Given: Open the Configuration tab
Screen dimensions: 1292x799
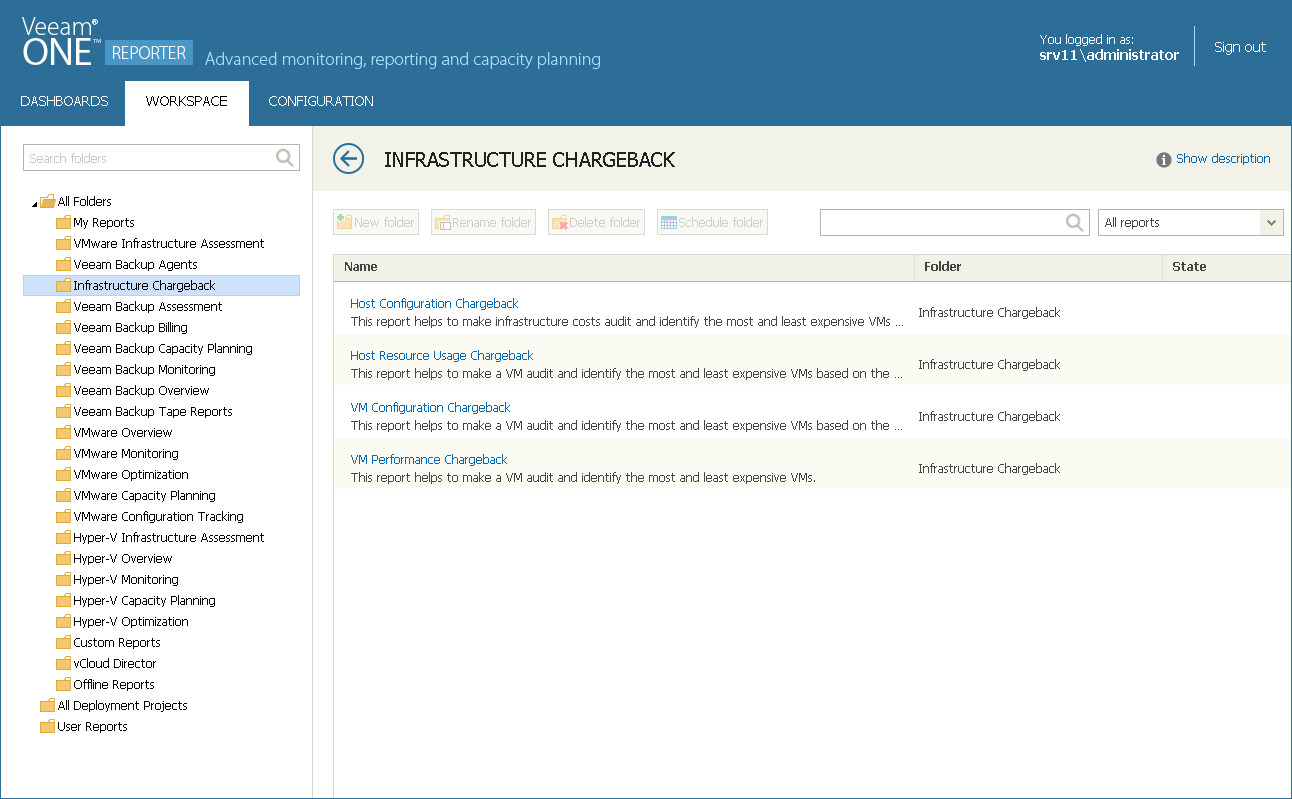Looking at the screenshot, I should (321, 101).
